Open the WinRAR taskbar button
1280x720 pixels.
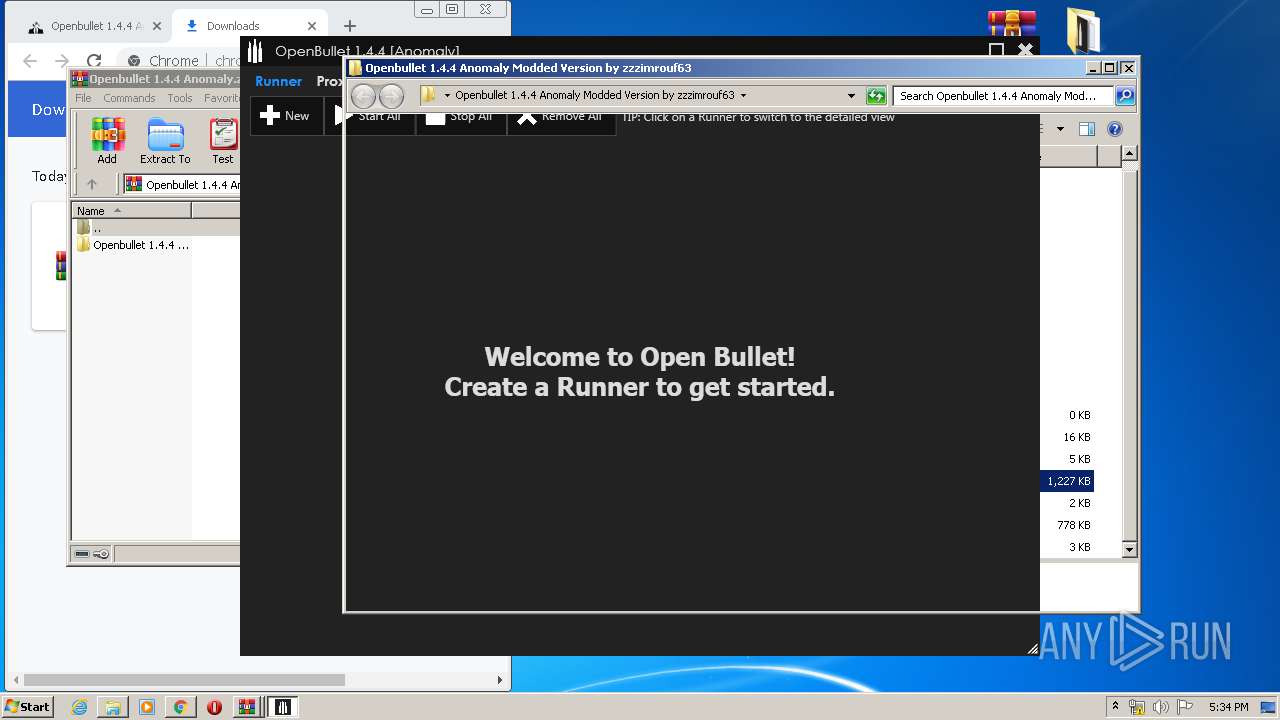(246, 707)
